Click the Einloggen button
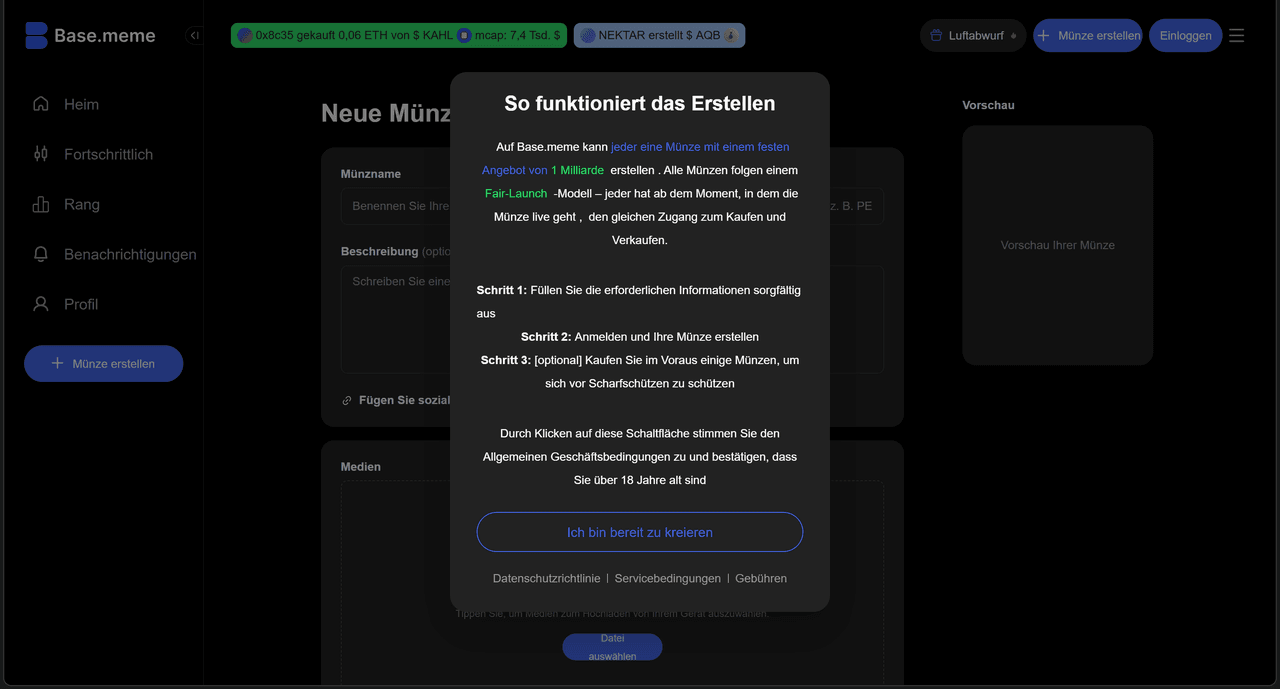The height and width of the screenshot is (689, 1280). coord(1185,34)
